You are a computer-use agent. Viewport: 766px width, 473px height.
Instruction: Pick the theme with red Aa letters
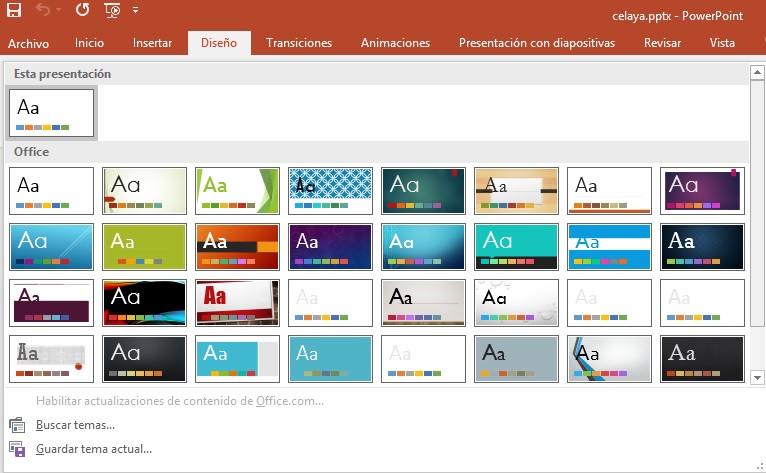[237, 303]
